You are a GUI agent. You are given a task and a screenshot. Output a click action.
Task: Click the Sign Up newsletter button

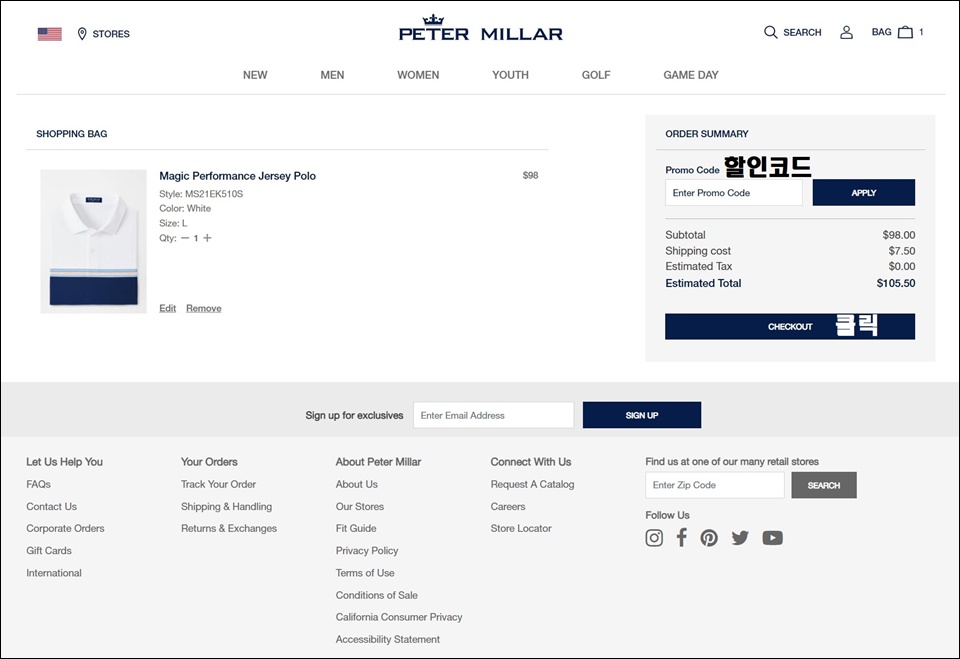pyautogui.click(x=642, y=415)
